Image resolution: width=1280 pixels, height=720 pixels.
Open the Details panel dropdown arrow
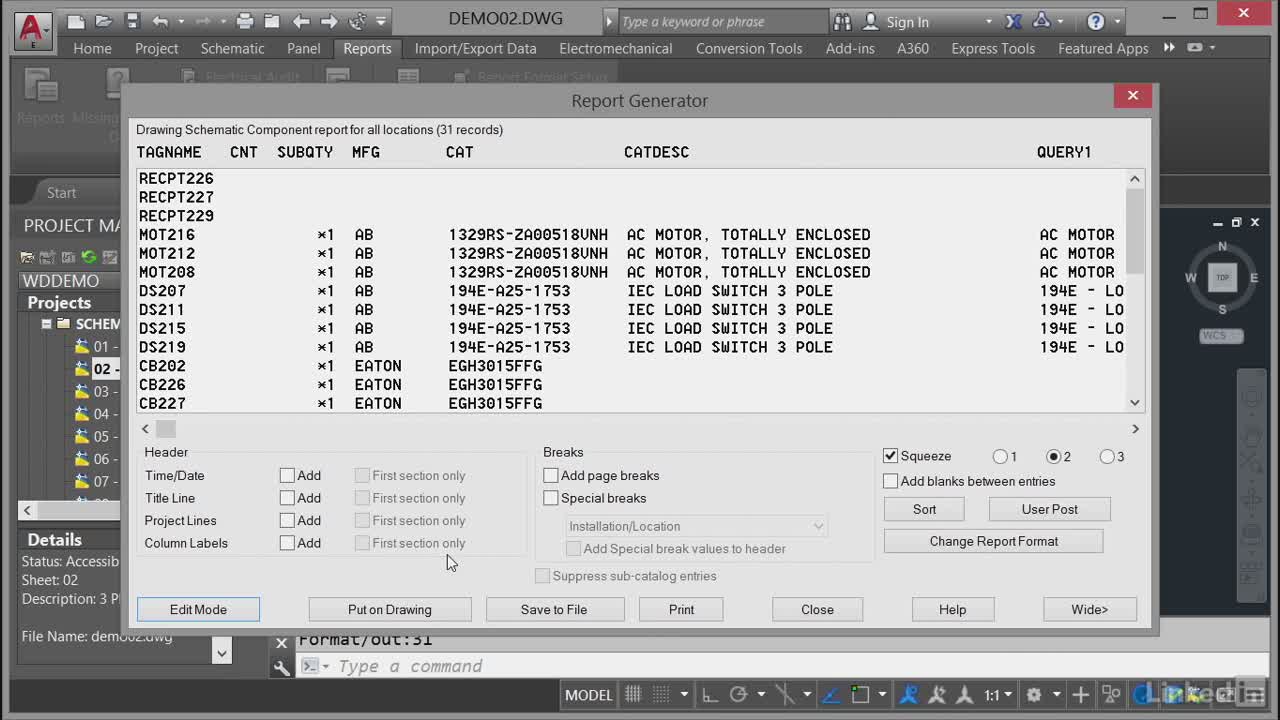coord(222,653)
